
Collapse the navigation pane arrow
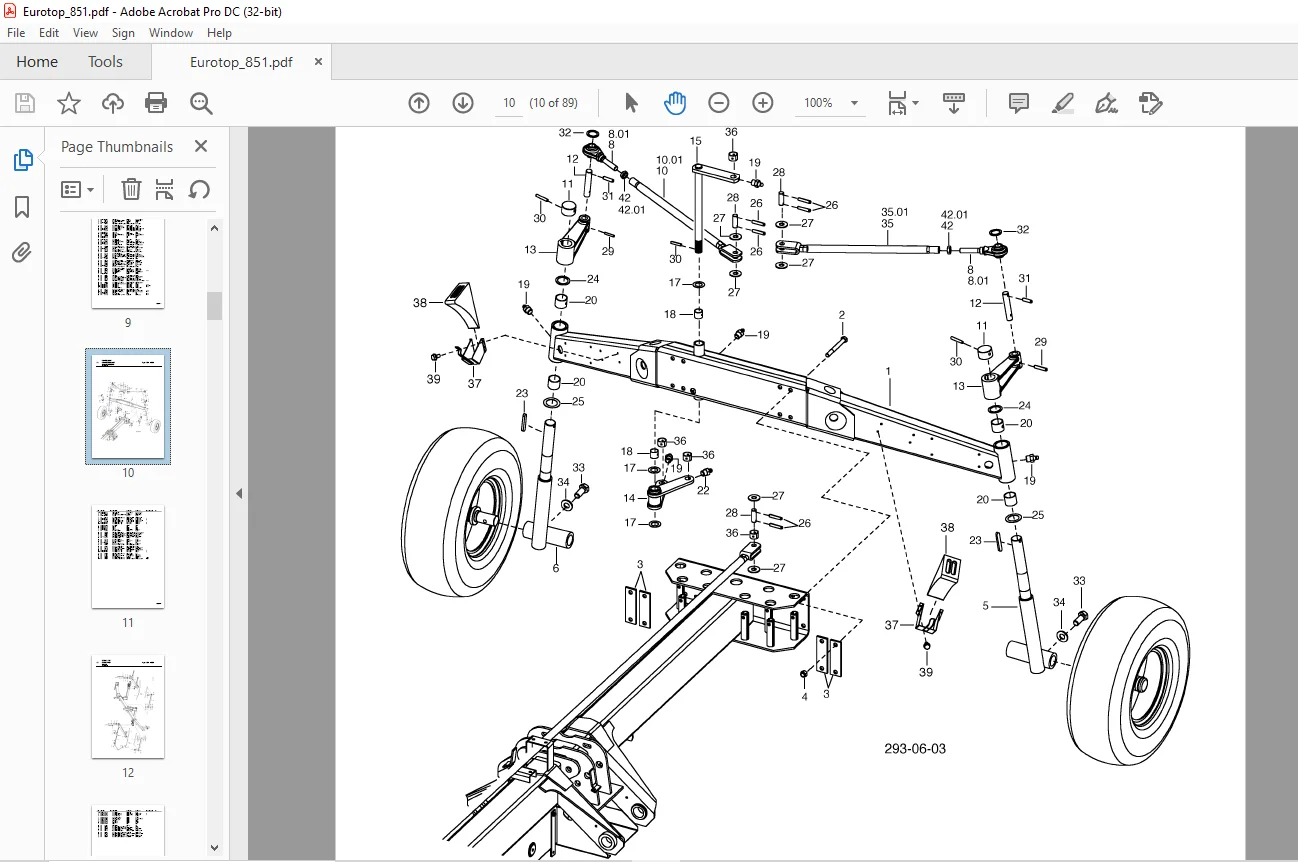click(x=239, y=494)
